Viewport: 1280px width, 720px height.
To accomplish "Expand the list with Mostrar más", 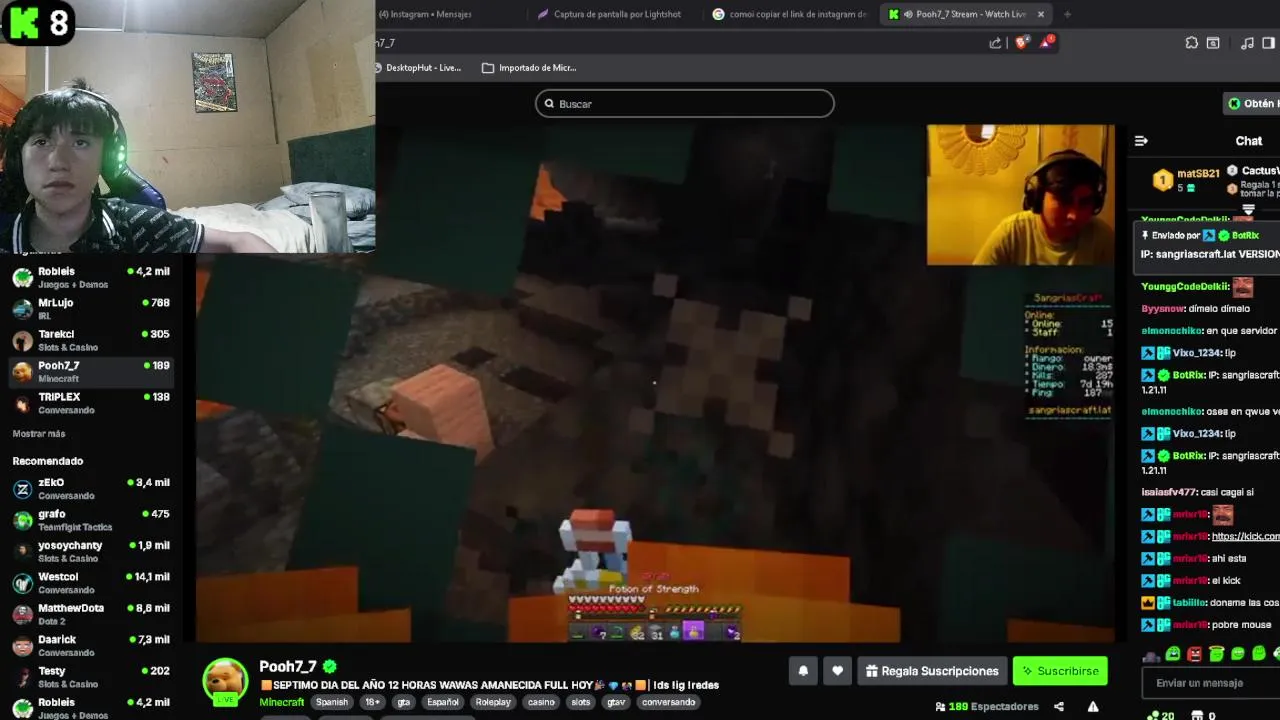I will [39, 434].
